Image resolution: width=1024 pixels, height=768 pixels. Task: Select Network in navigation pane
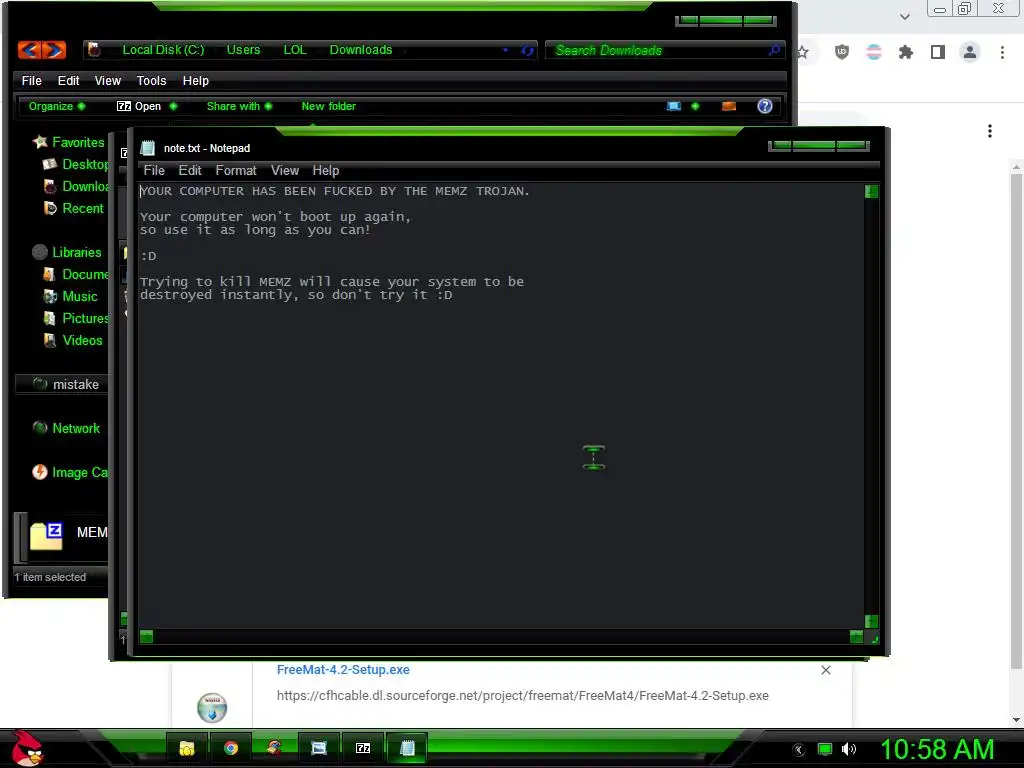point(76,428)
